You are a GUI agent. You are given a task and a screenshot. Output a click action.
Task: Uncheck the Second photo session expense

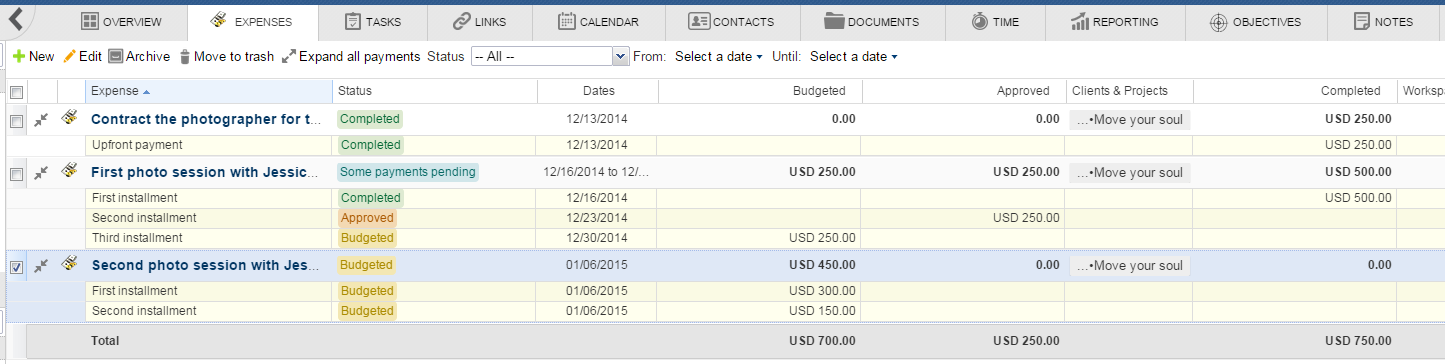16,267
